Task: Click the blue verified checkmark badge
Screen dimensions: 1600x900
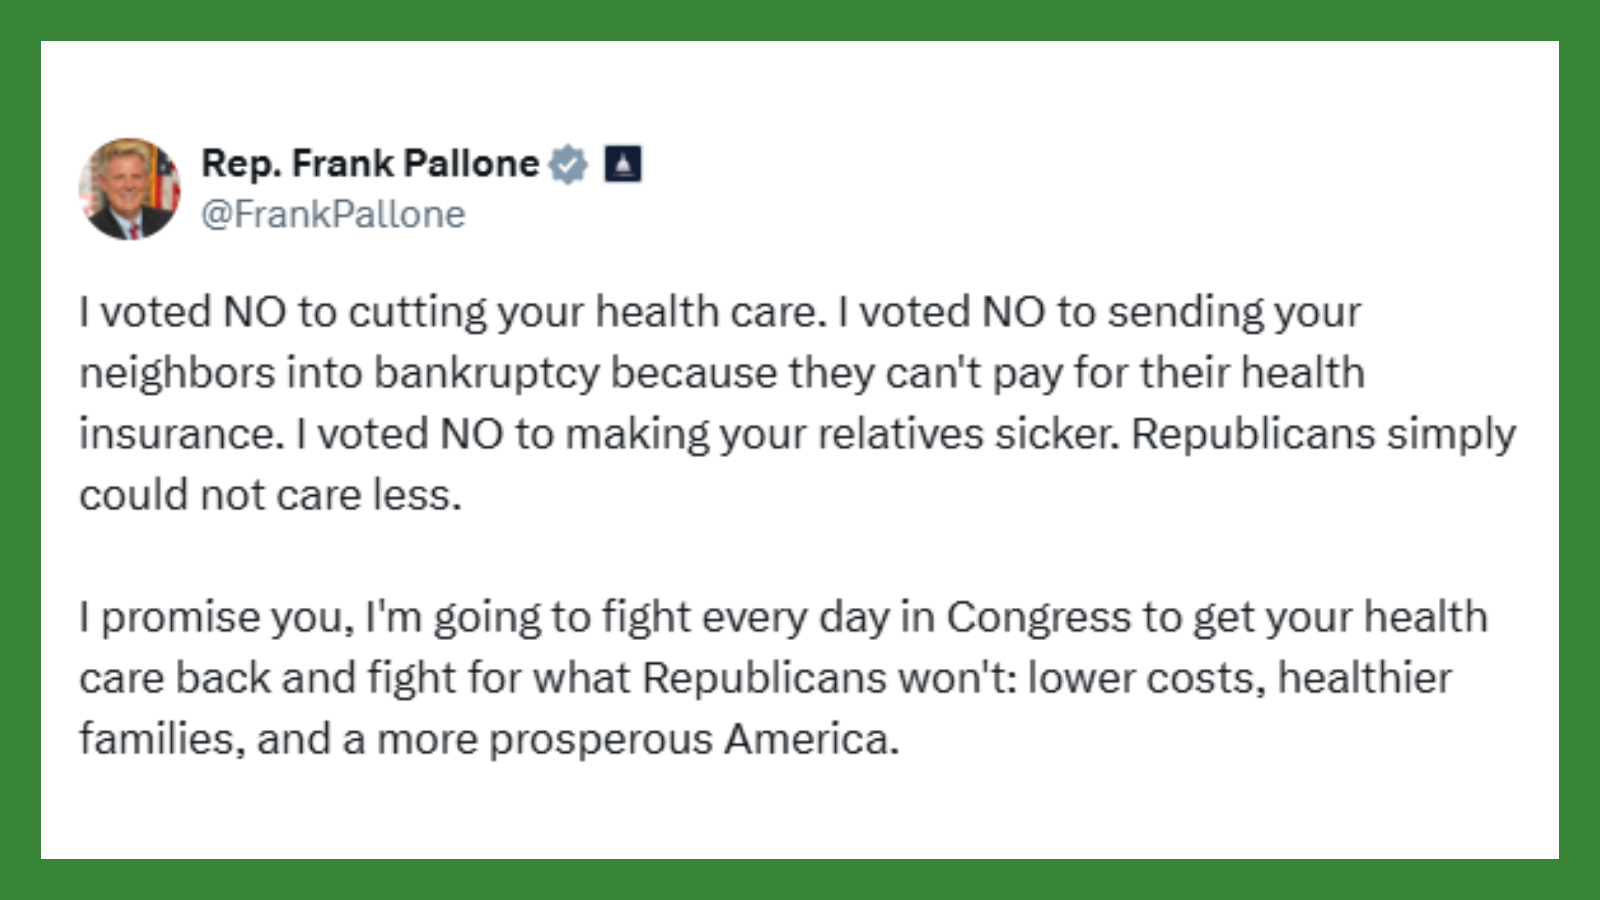Action: [x=568, y=164]
